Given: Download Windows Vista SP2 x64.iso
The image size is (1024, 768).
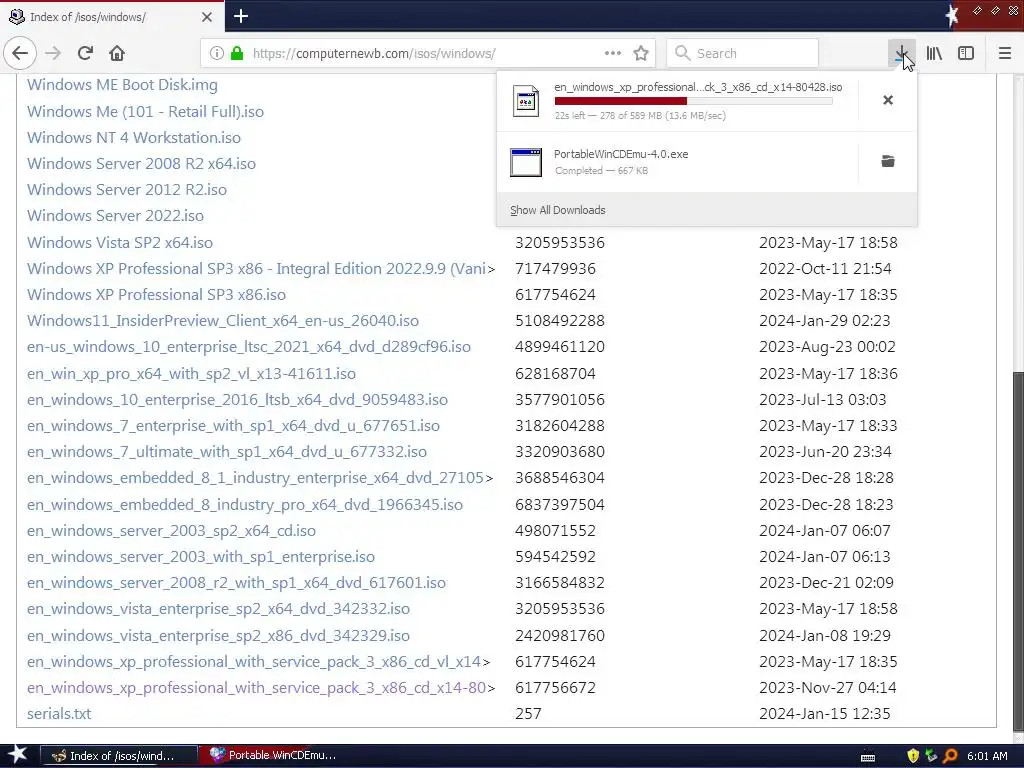Looking at the screenshot, I should click(x=120, y=243).
